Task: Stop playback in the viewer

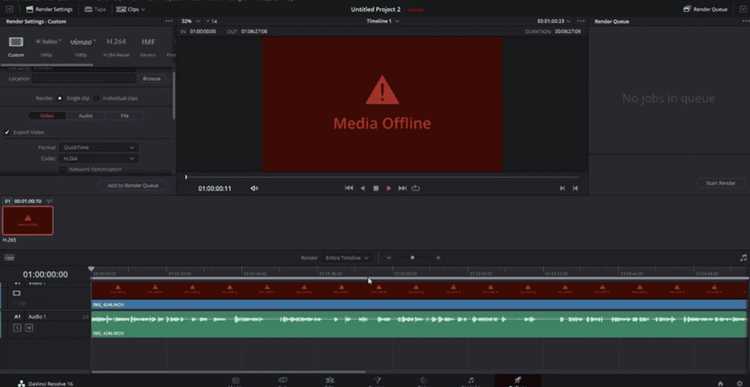Action: (x=376, y=188)
